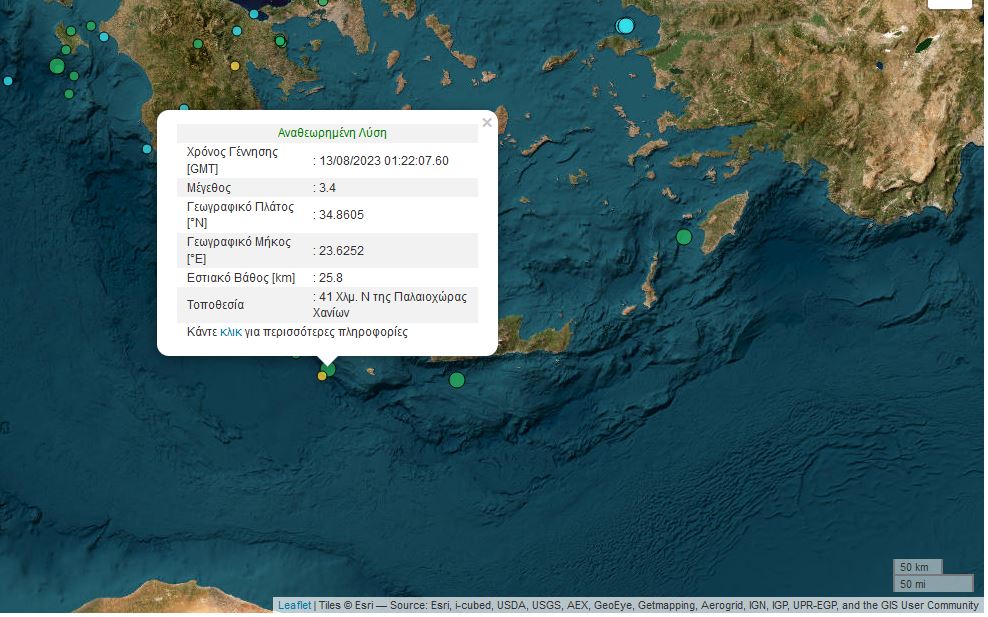Click the green marker under the popup tip
Image resolution: width=988 pixels, height=617 pixels.
click(329, 369)
